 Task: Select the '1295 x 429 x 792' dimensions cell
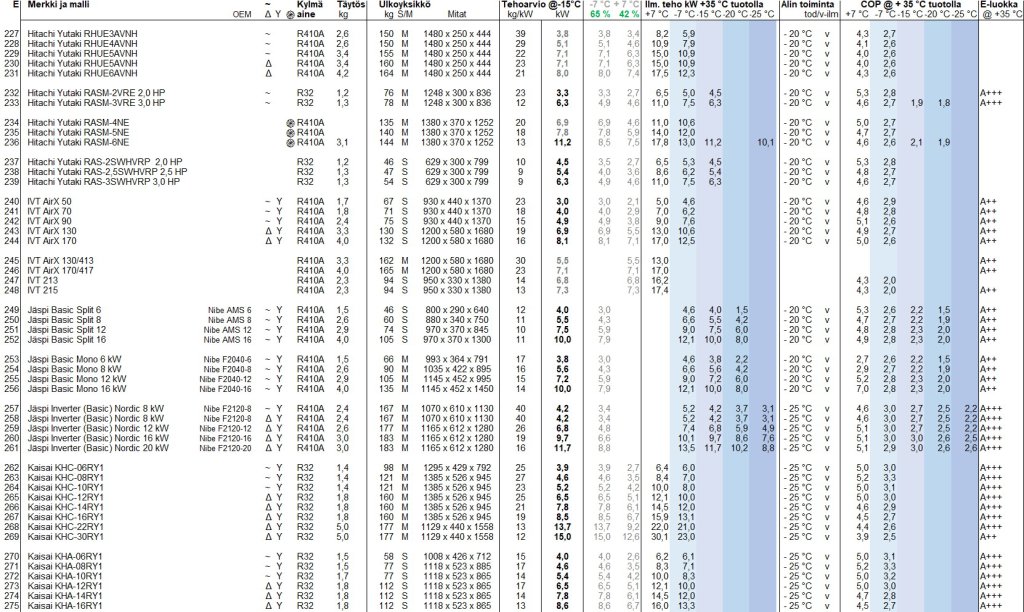457,468
